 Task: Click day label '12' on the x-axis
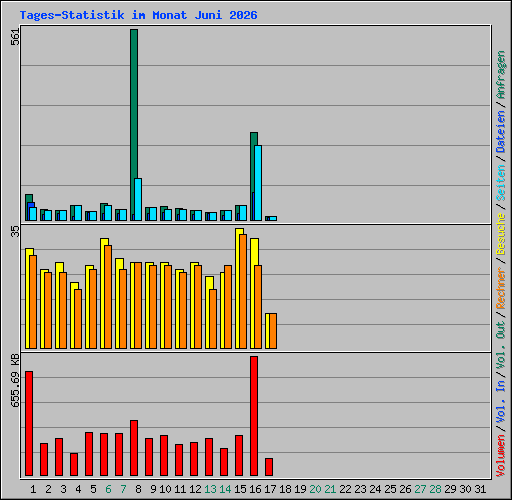195,489
